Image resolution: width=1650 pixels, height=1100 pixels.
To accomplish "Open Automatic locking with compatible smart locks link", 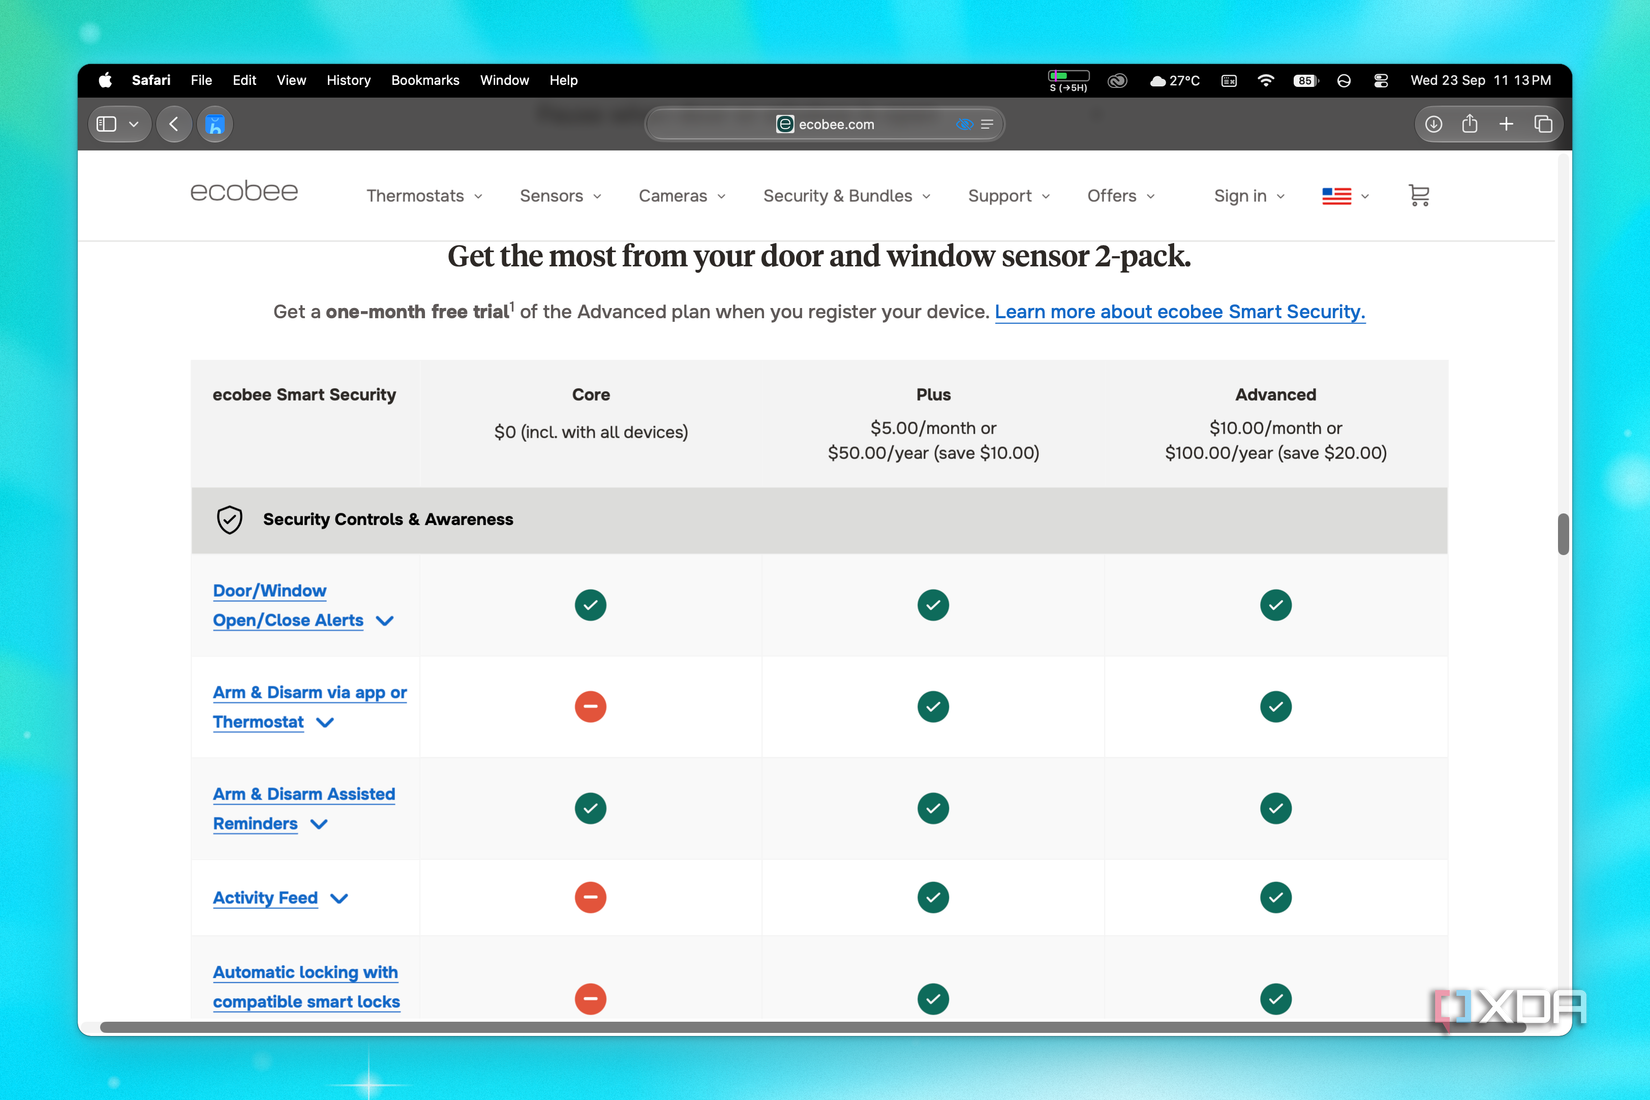I will coord(306,987).
